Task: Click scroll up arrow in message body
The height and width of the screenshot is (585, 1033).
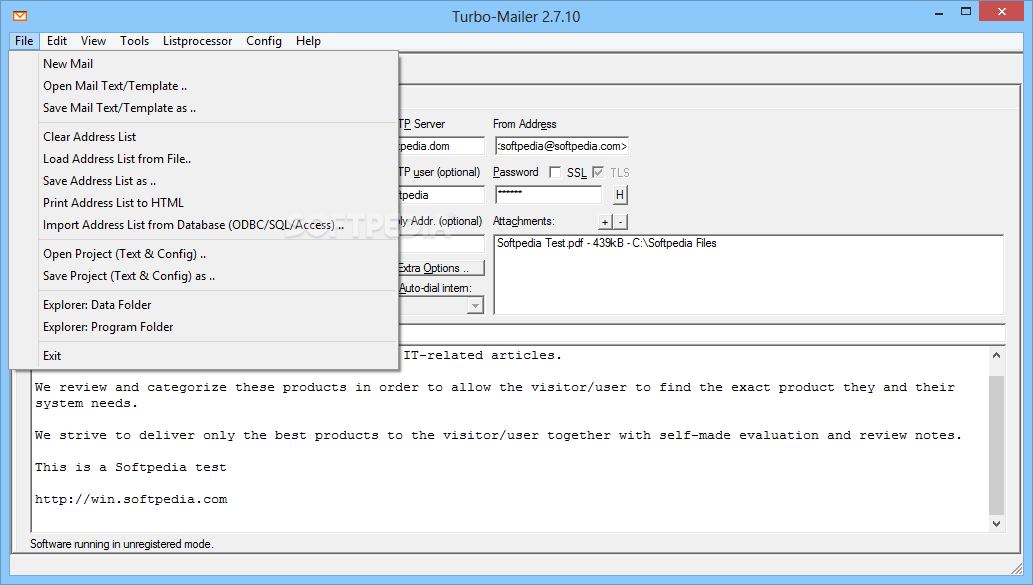Action: click(996, 356)
